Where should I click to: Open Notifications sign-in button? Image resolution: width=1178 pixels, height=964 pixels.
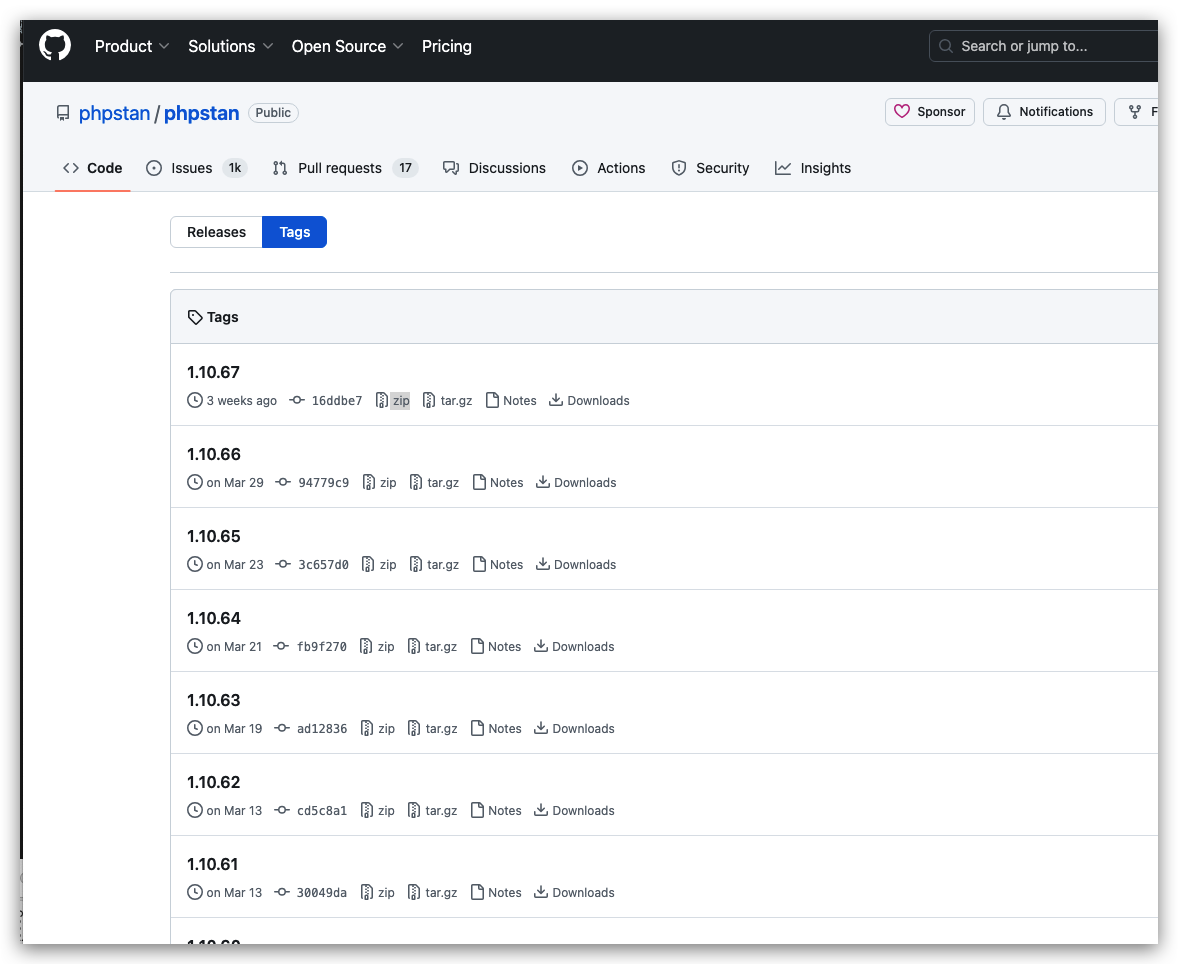click(1044, 112)
